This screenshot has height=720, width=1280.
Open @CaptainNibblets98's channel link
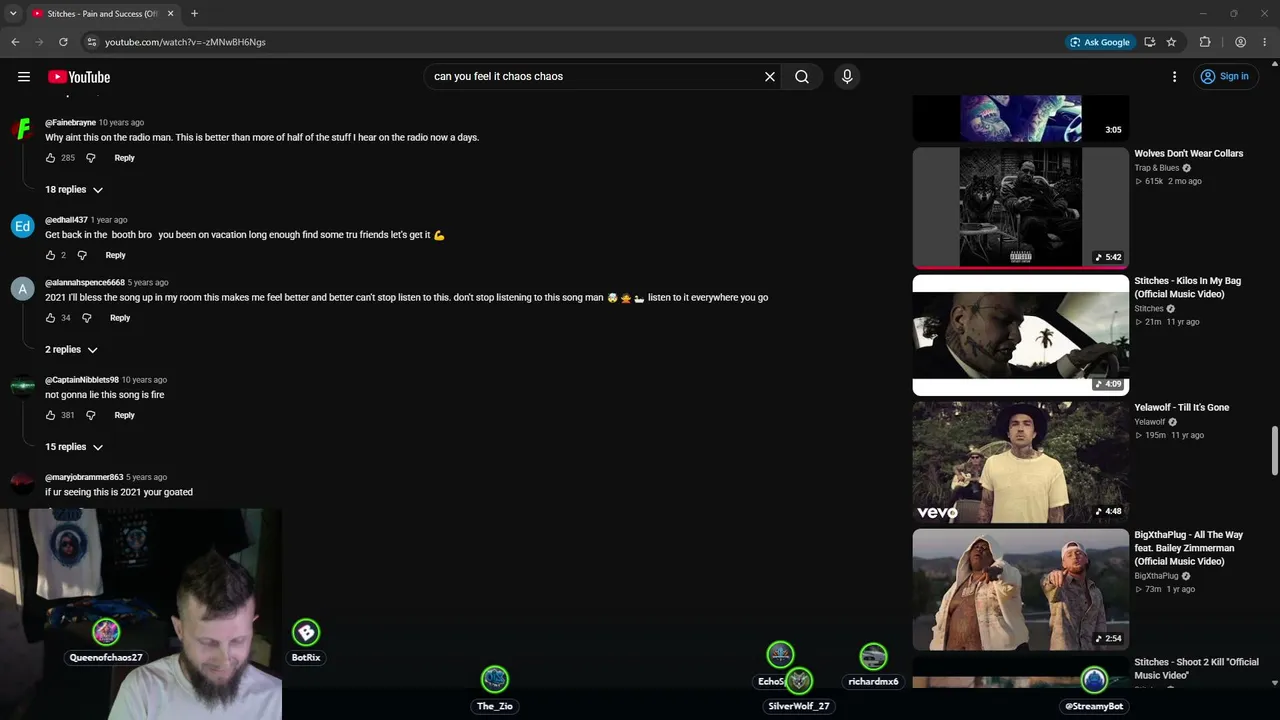82,380
